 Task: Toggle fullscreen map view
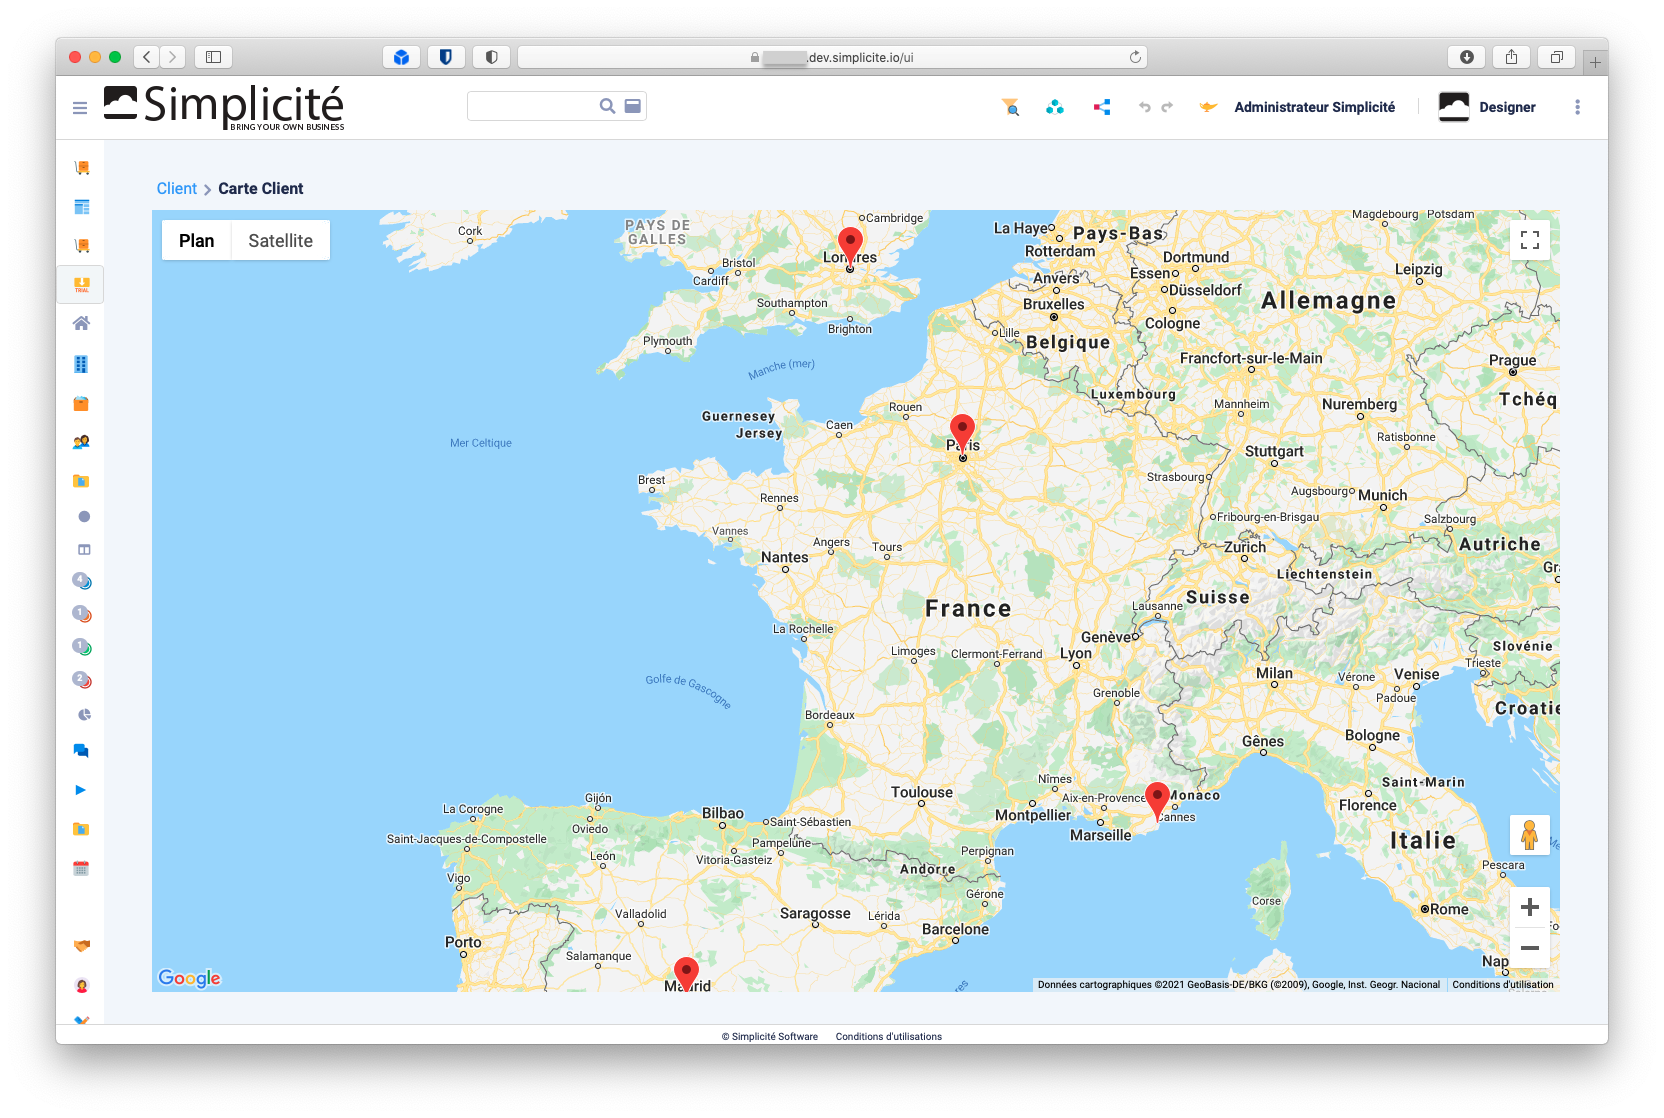point(1529,240)
